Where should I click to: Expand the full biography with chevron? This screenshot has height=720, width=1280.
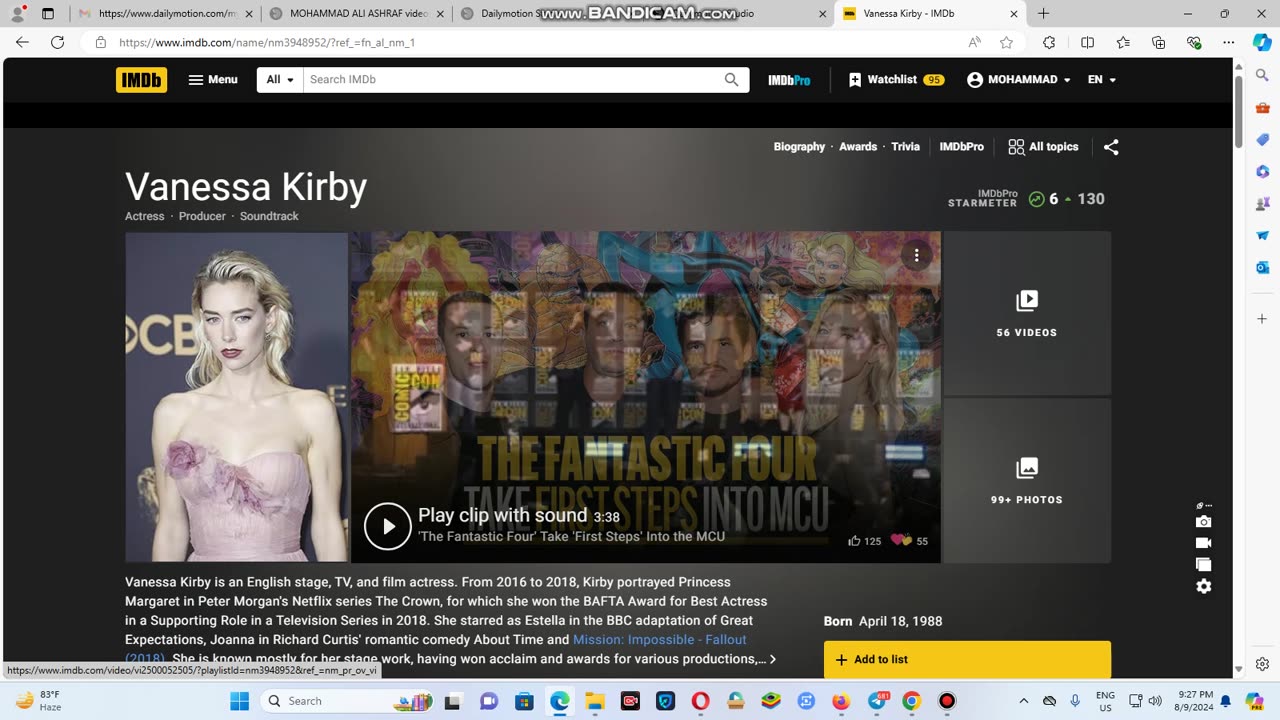pyautogui.click(x=772, y=659)
